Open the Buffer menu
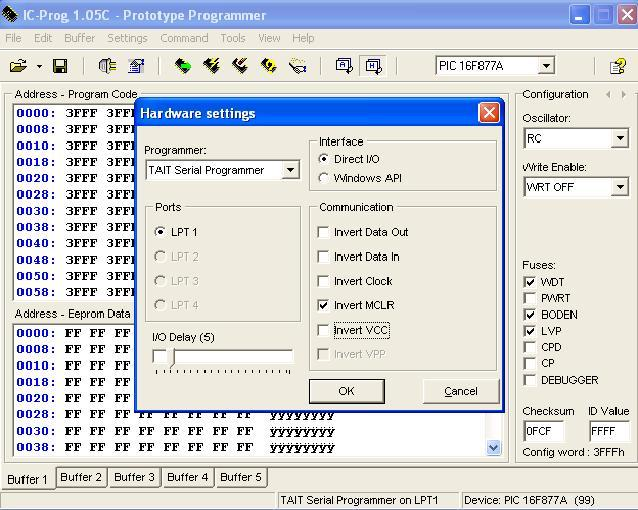Viewport: 638px width, 510px height. [79, 38]
